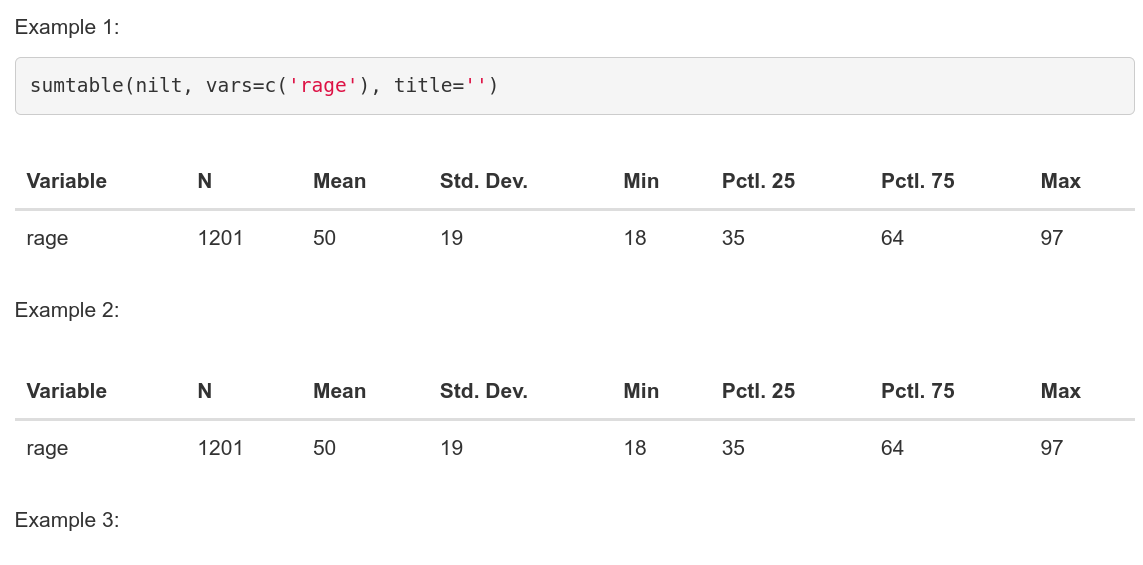Click Pctl. 25 header in first table
Image resolution: width=1143 pixels, height=565 pixels.
pyautogui.click(x=758, y=181)
